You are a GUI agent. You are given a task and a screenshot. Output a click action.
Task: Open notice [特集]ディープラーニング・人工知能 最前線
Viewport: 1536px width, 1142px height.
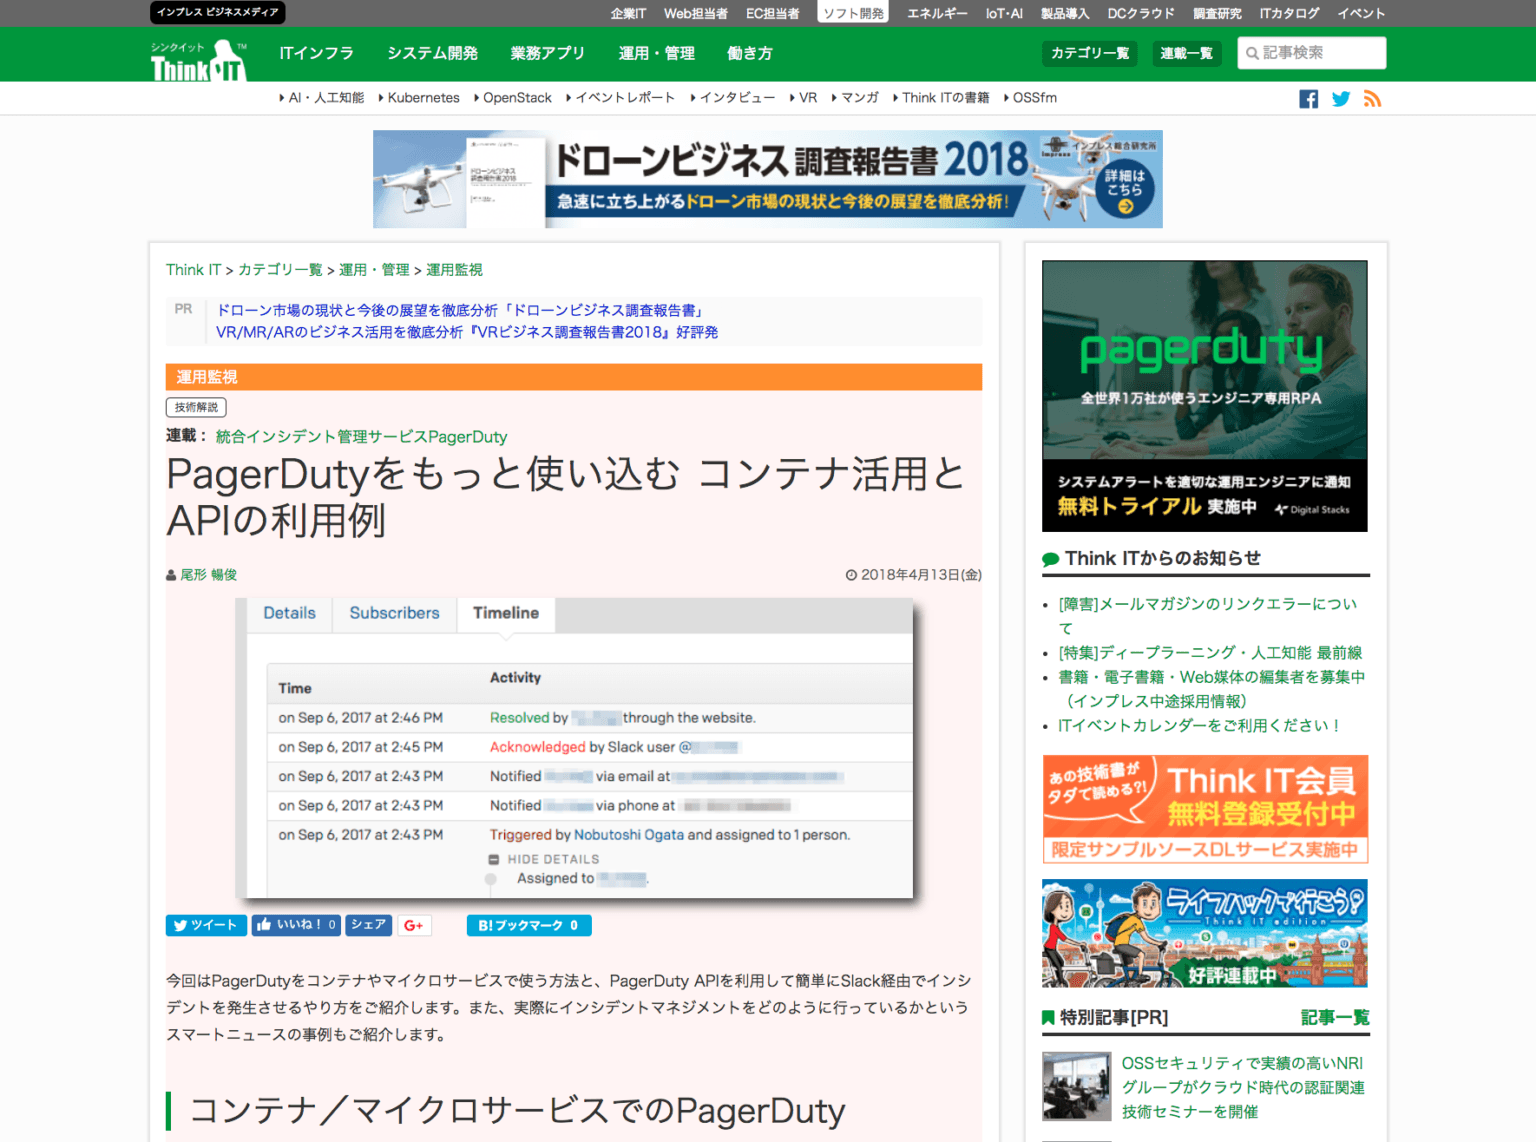1210,653
